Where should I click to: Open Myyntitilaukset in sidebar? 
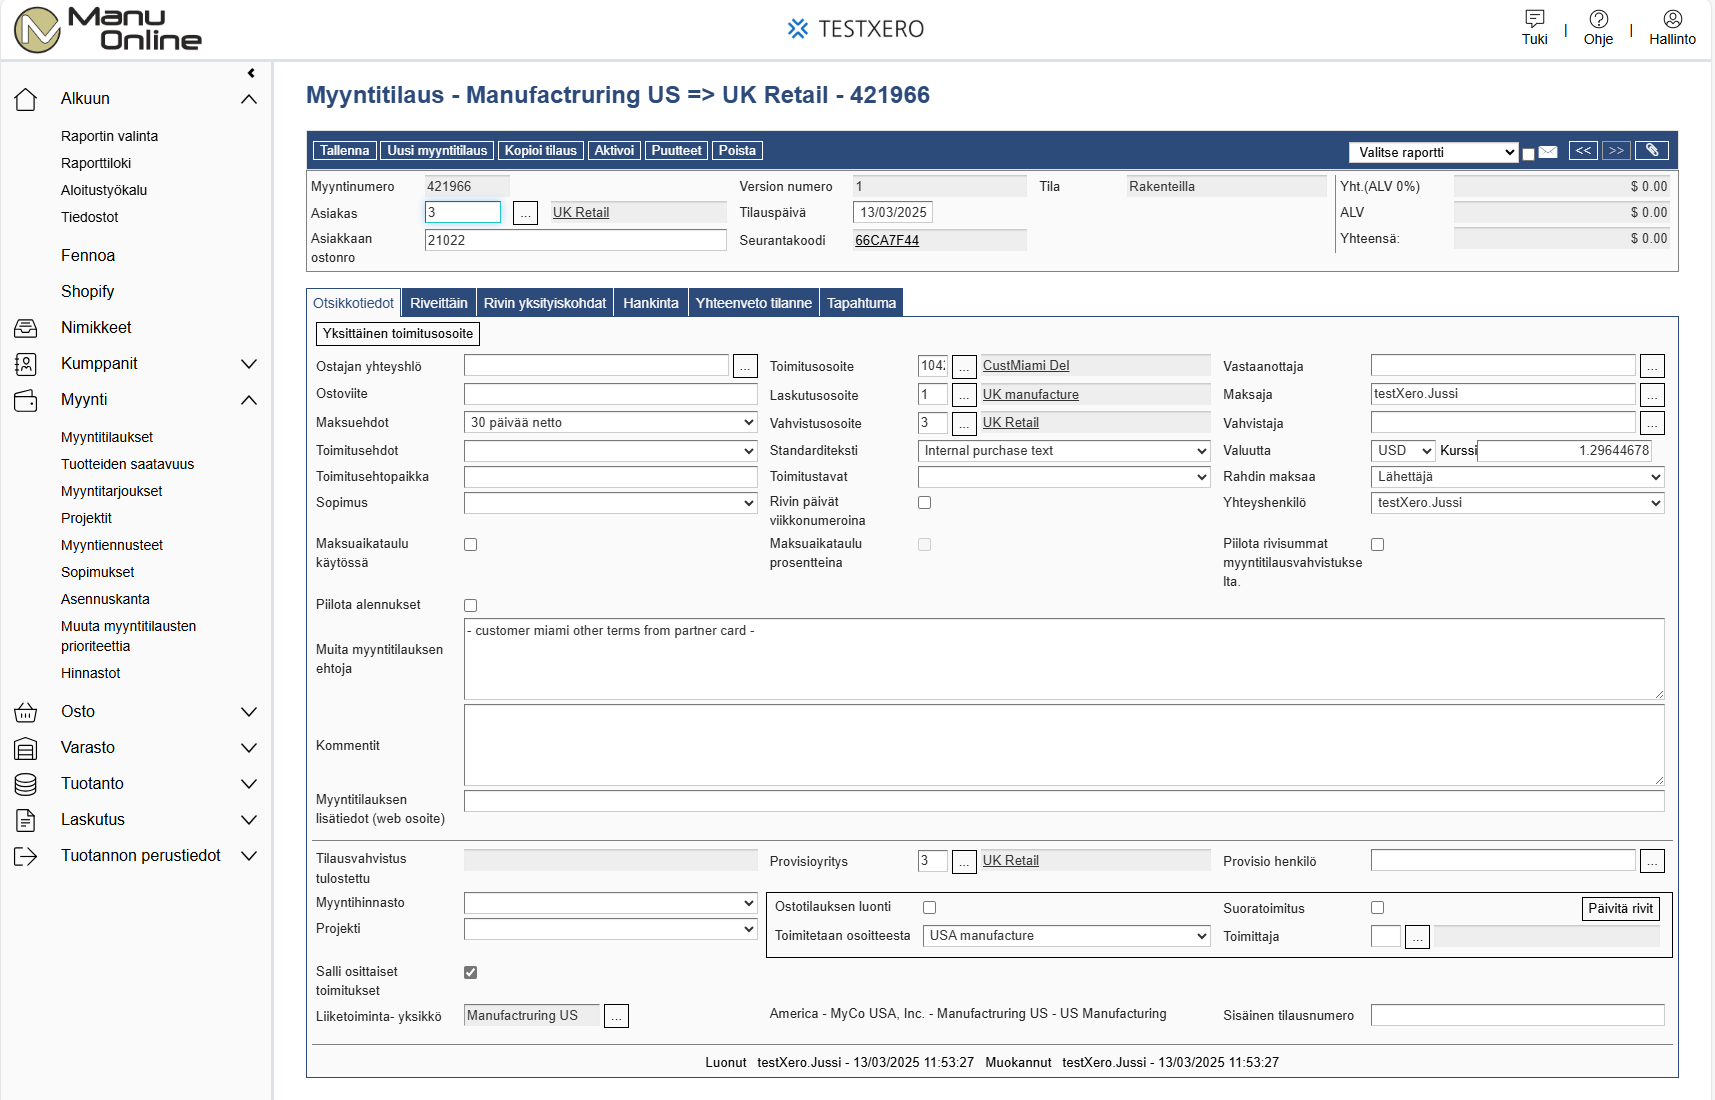point(107,437)
